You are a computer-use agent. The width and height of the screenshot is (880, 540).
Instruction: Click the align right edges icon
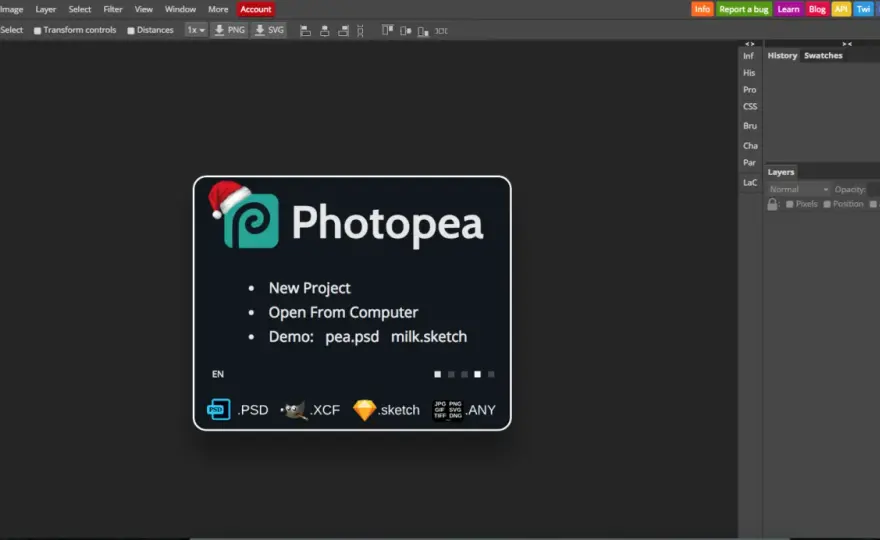(343, 31)
